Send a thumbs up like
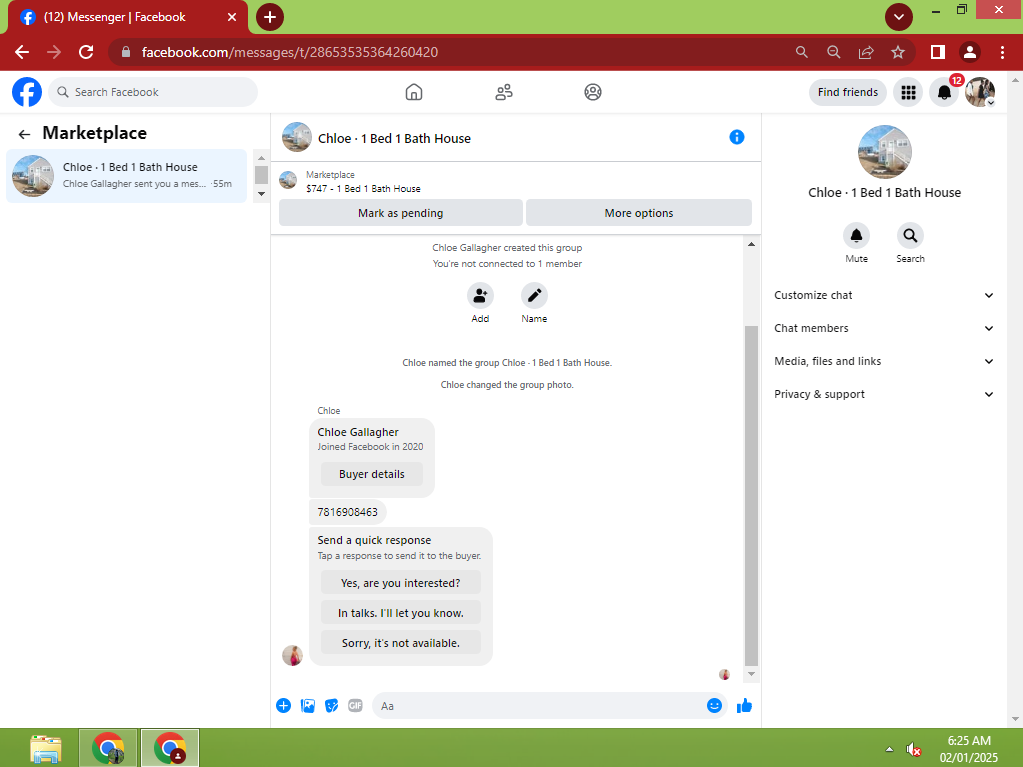 point(744,706)
